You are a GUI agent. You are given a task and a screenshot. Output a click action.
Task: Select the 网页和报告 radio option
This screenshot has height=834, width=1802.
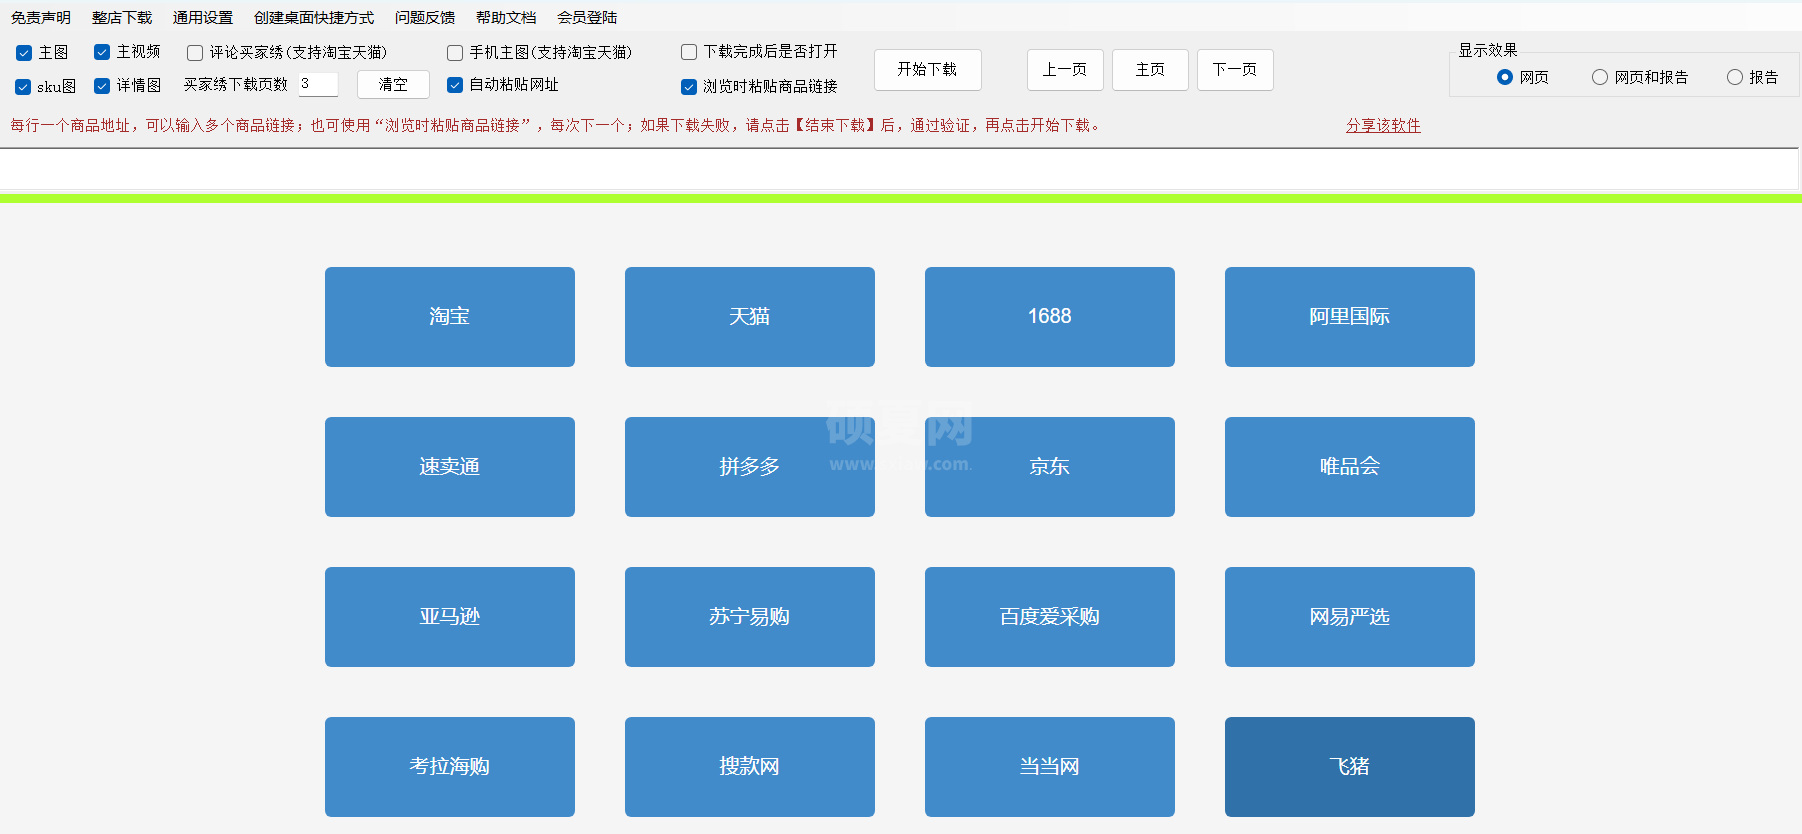(x=1600, y=77)
